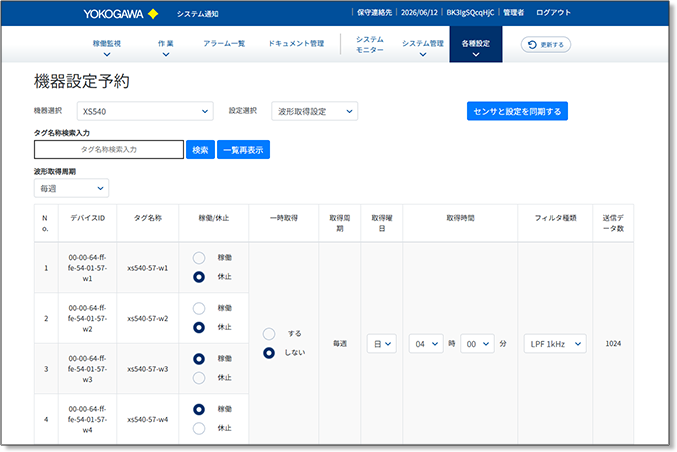Click the 1024 送信データ数 value
677x452 pixels.
613,344
